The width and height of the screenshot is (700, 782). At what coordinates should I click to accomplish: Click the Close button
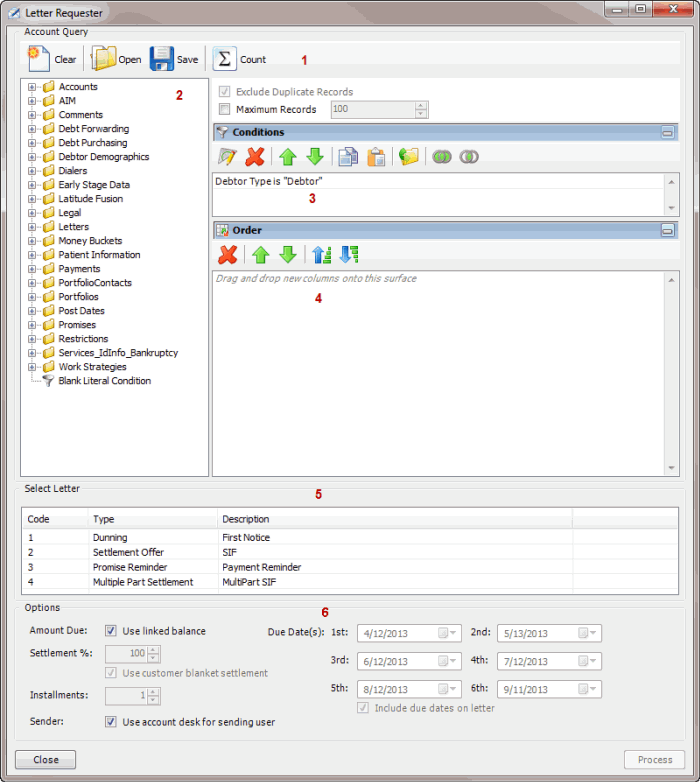pos(46,760)
